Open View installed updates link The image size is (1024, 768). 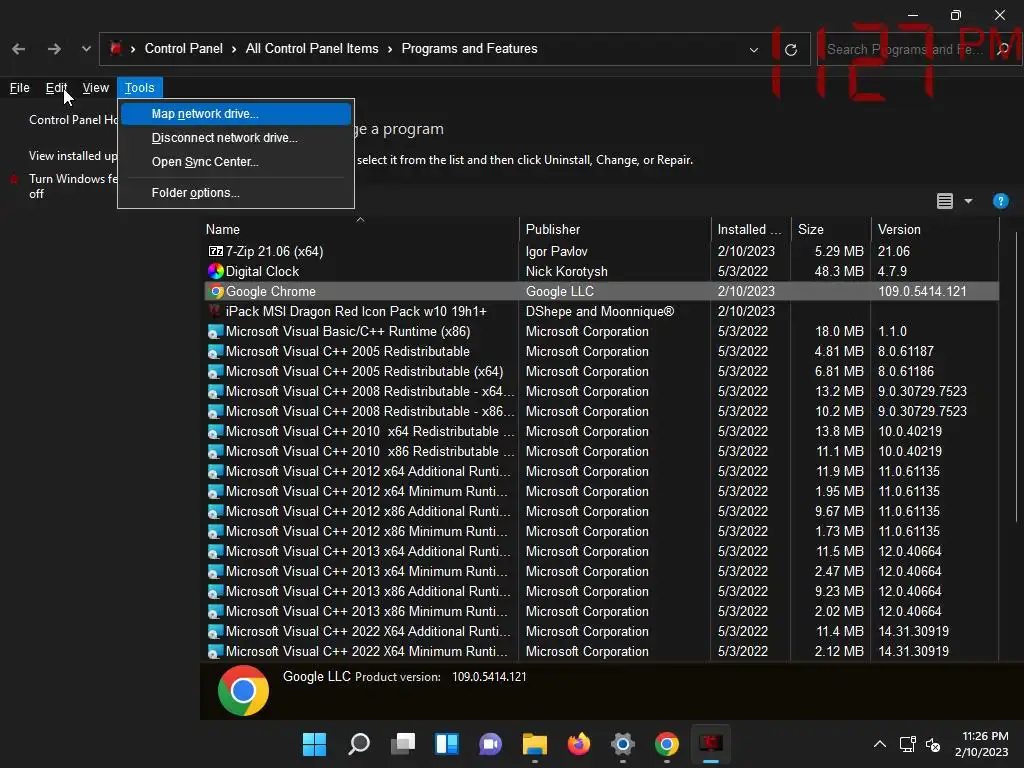[73, 156]
